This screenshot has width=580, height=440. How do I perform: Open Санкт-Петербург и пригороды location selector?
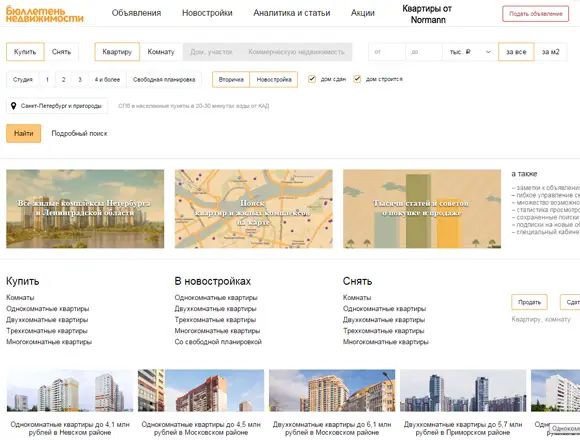57,106
